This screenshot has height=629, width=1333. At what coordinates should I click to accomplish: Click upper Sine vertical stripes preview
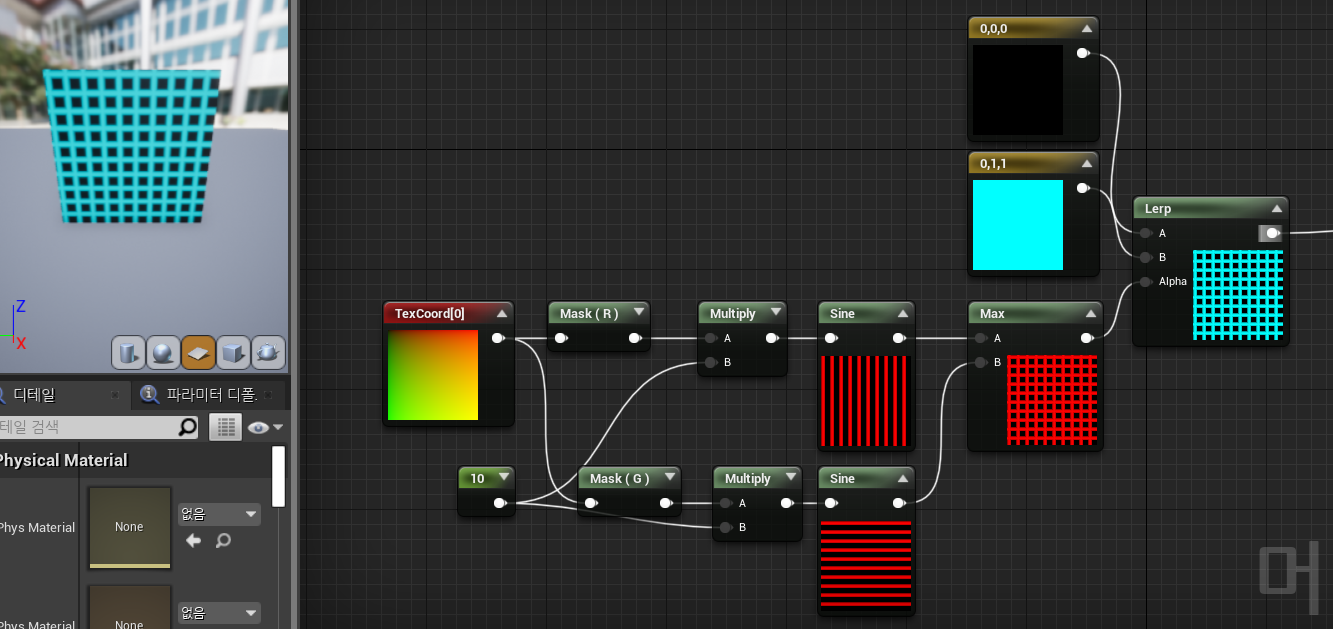pyautogui.click(x=866, y=400)
